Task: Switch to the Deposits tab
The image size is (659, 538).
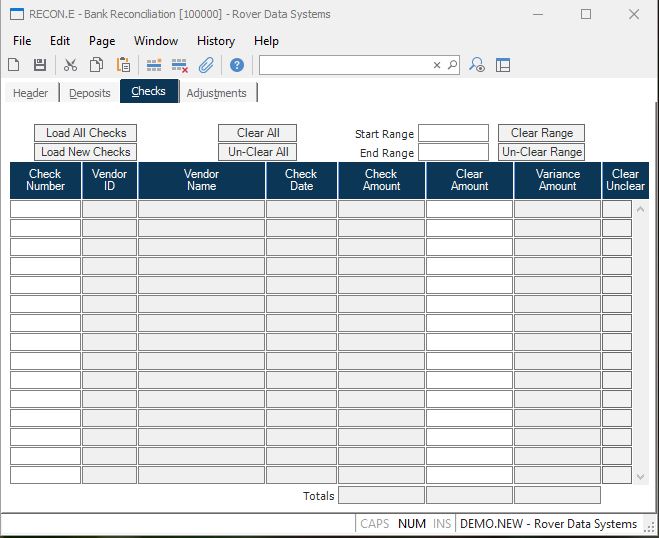Action: (x=90, y=93)
